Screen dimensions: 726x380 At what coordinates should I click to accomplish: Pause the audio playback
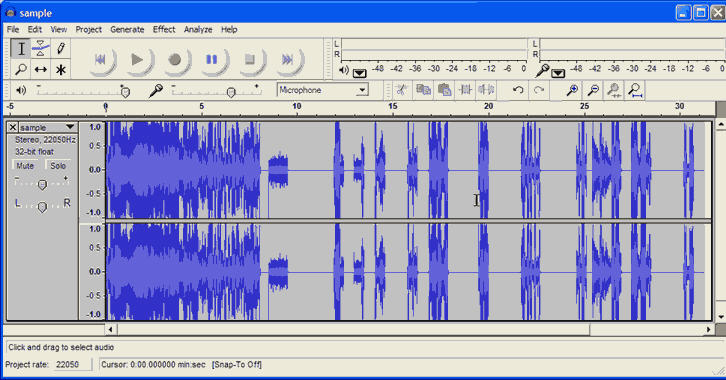[212, 60]
